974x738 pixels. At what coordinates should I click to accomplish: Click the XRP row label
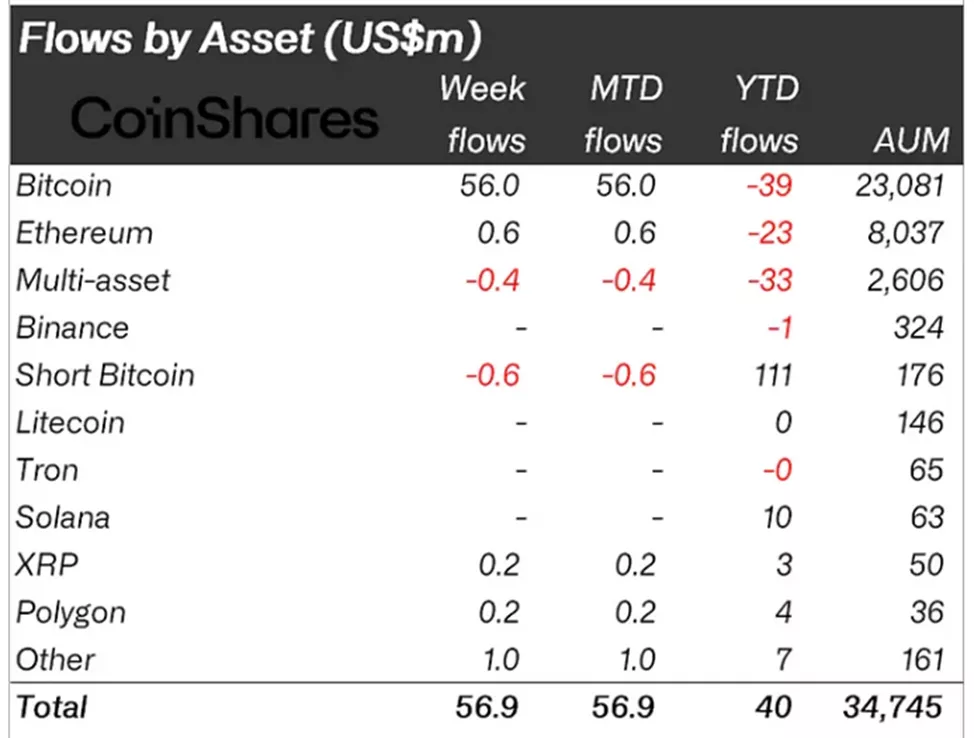point(47,565)
